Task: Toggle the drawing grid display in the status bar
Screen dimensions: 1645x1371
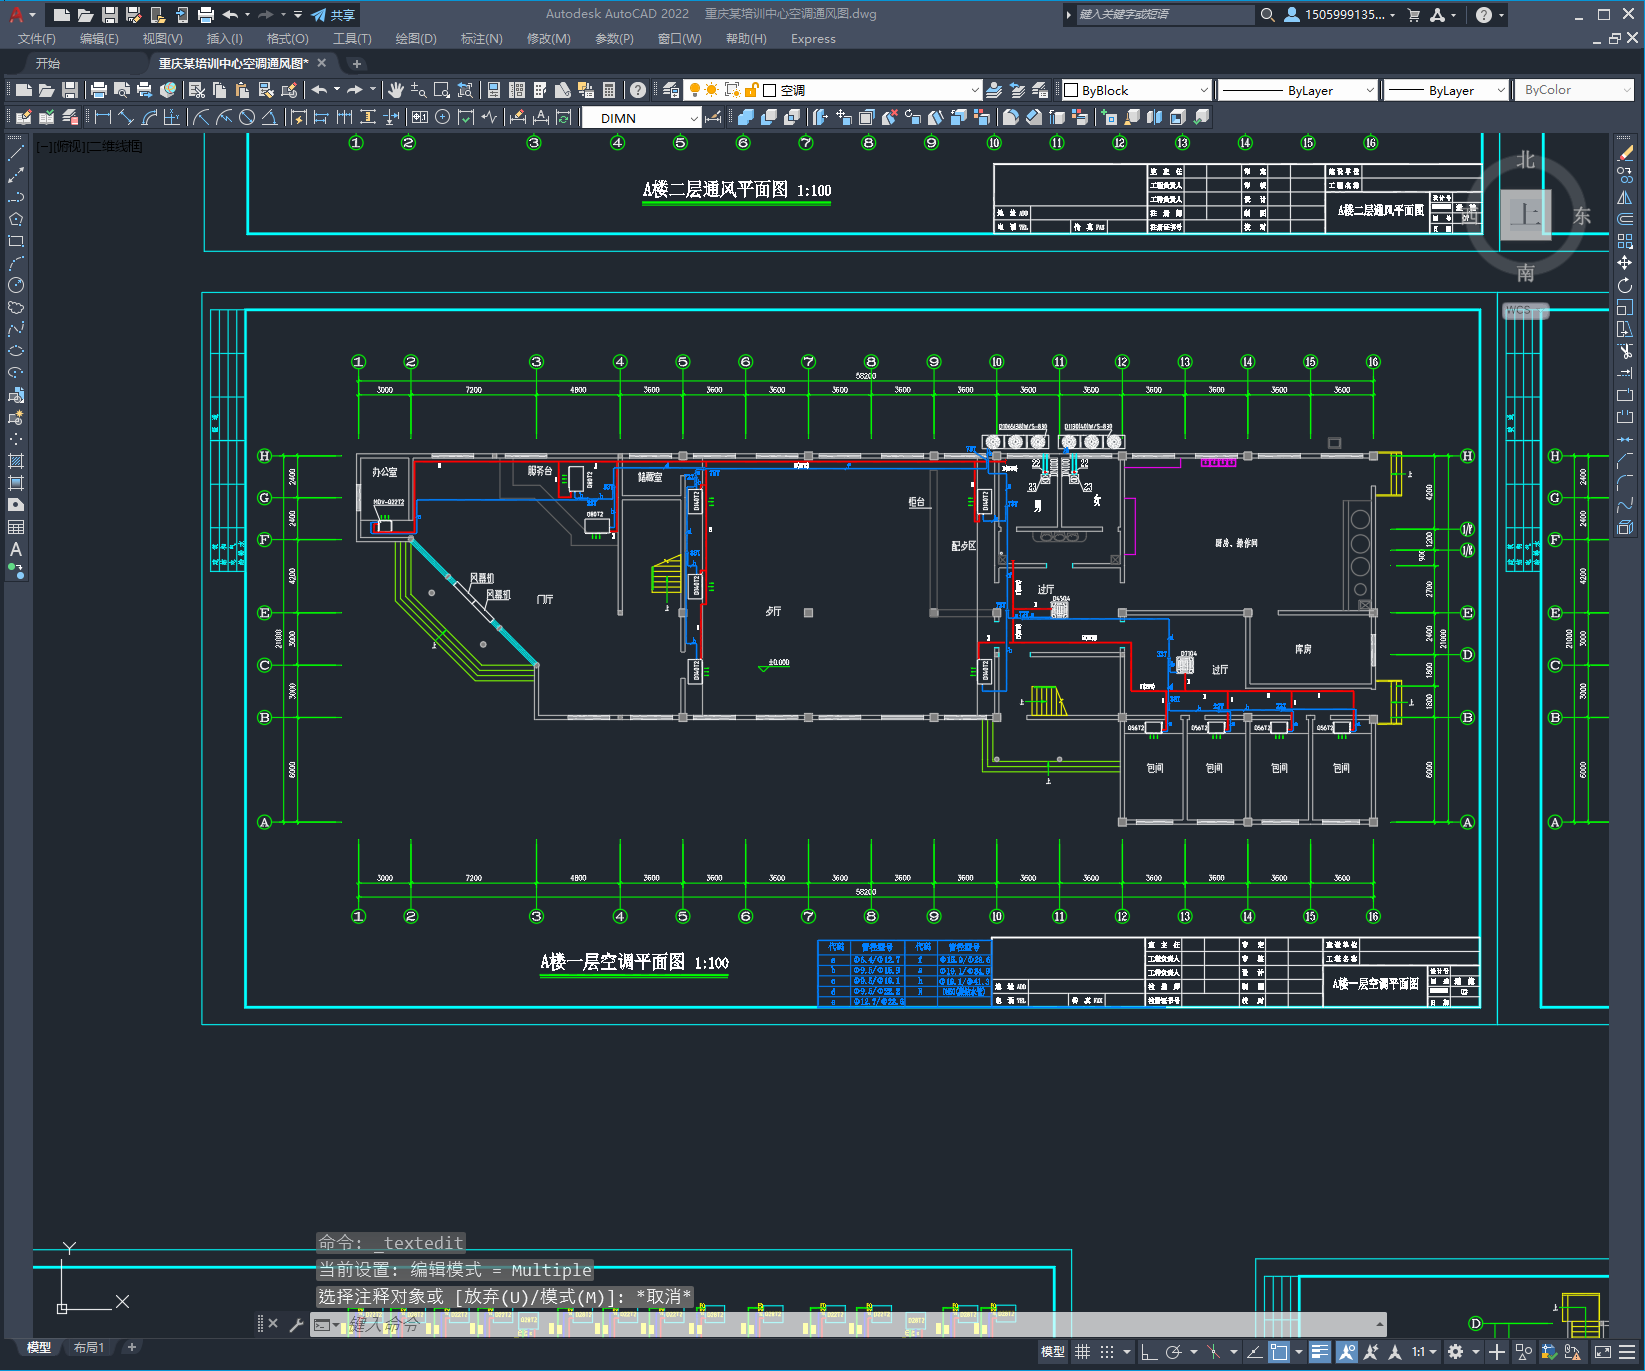Action: tap(1083, 1352)
